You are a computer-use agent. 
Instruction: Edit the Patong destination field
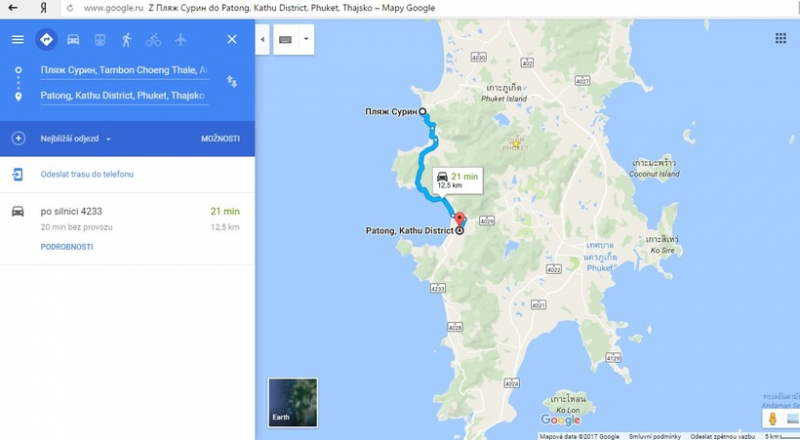[124, 96]
